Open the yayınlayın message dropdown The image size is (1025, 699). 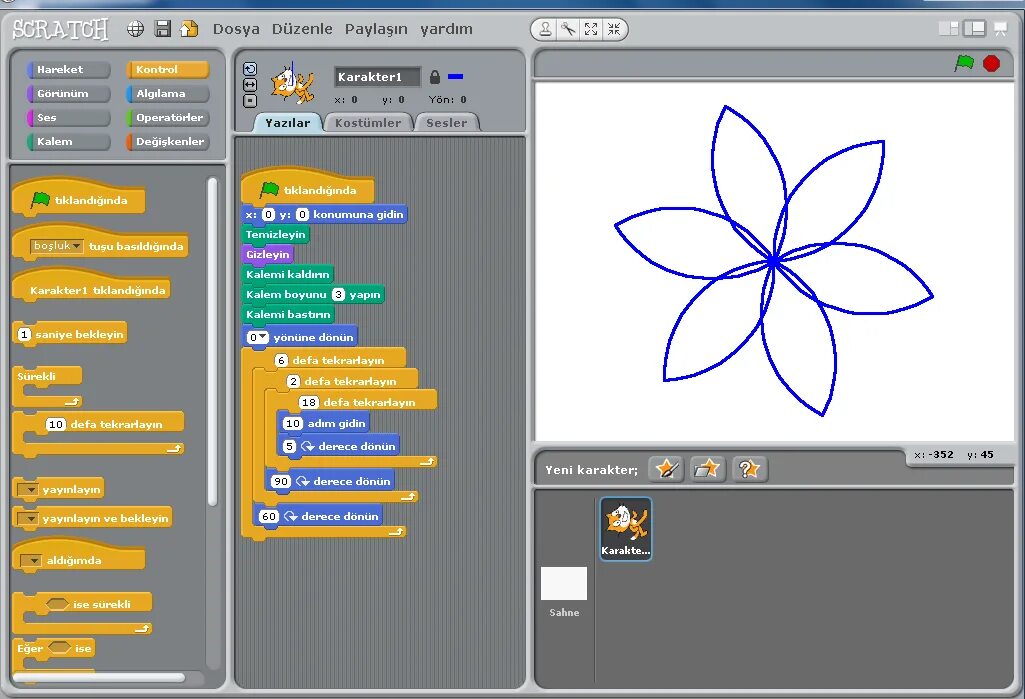(x=27, y=489)
